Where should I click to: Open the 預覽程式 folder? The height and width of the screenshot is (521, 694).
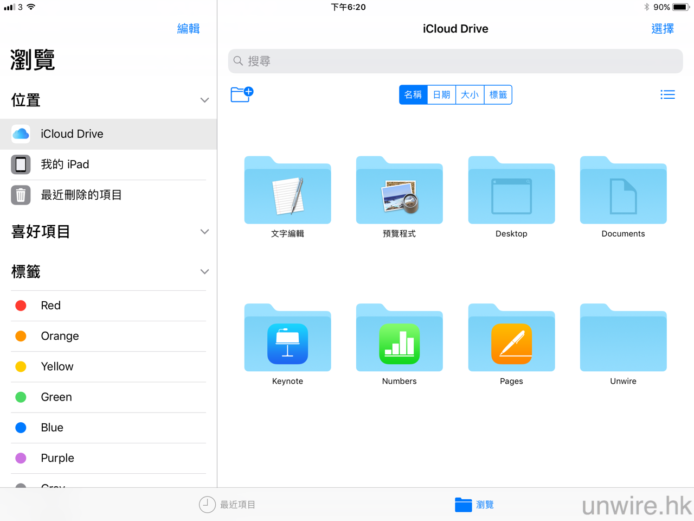point(399,192)
